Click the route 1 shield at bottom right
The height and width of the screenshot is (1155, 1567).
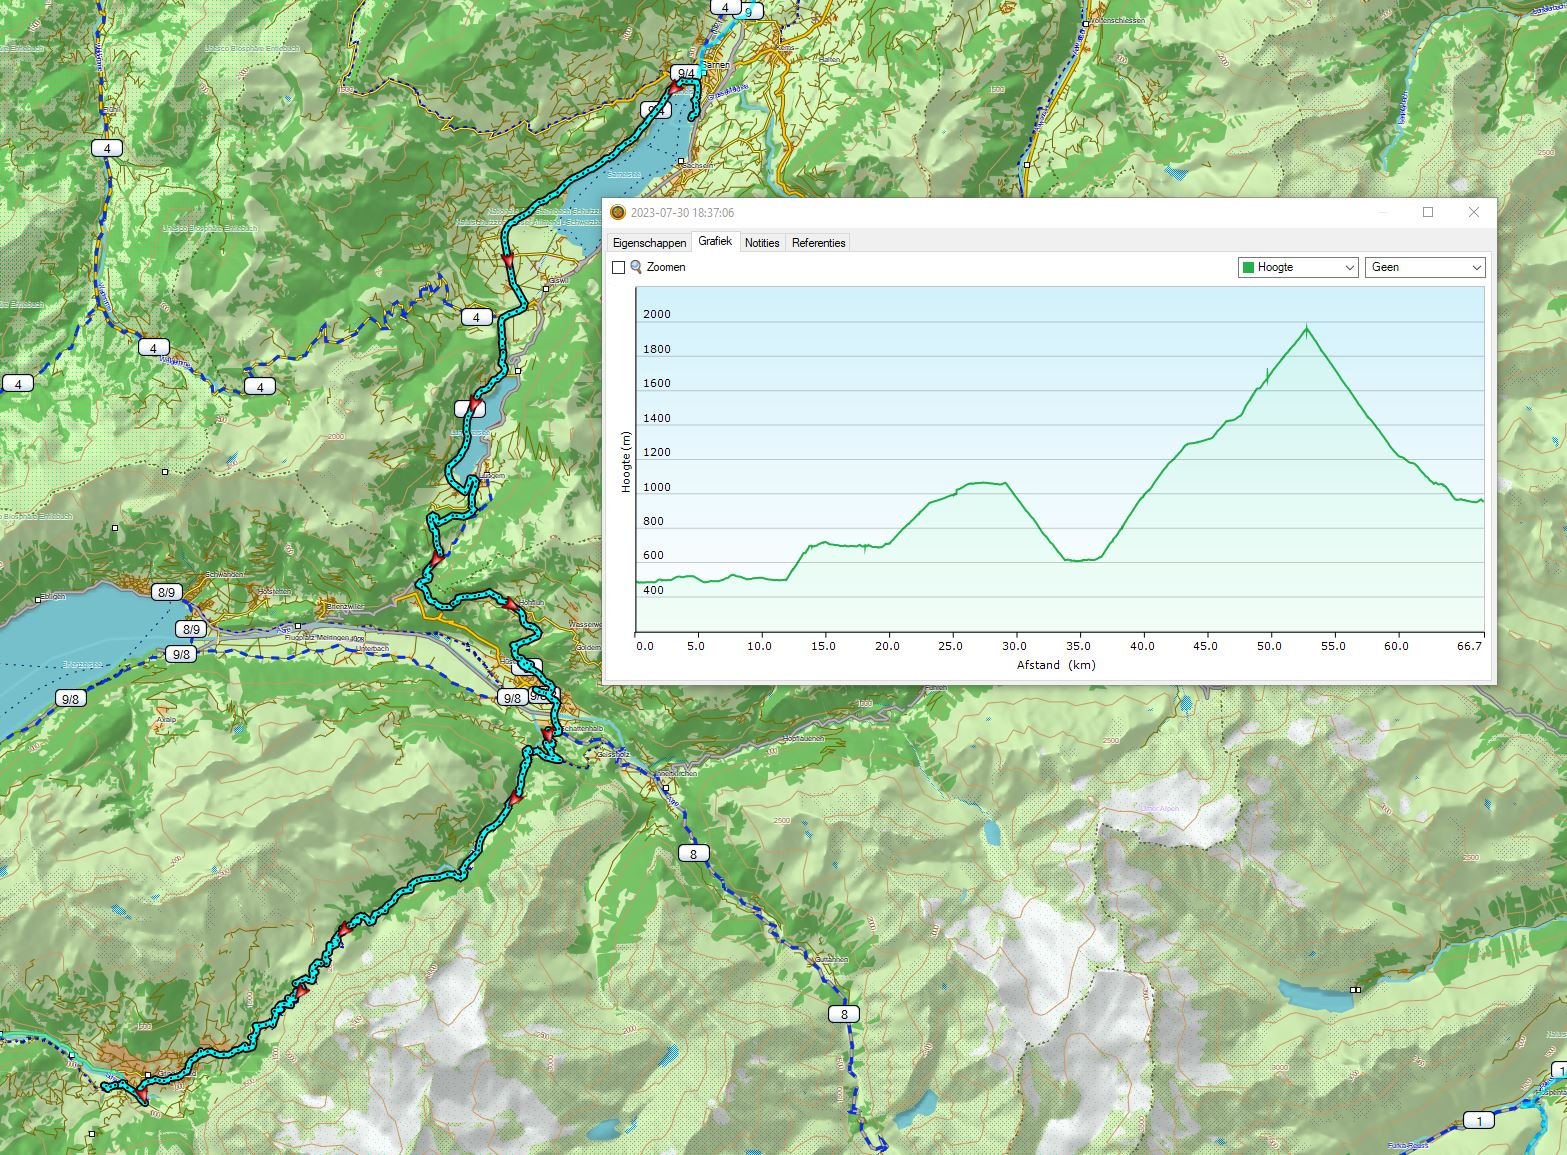click(1478, 1120)
